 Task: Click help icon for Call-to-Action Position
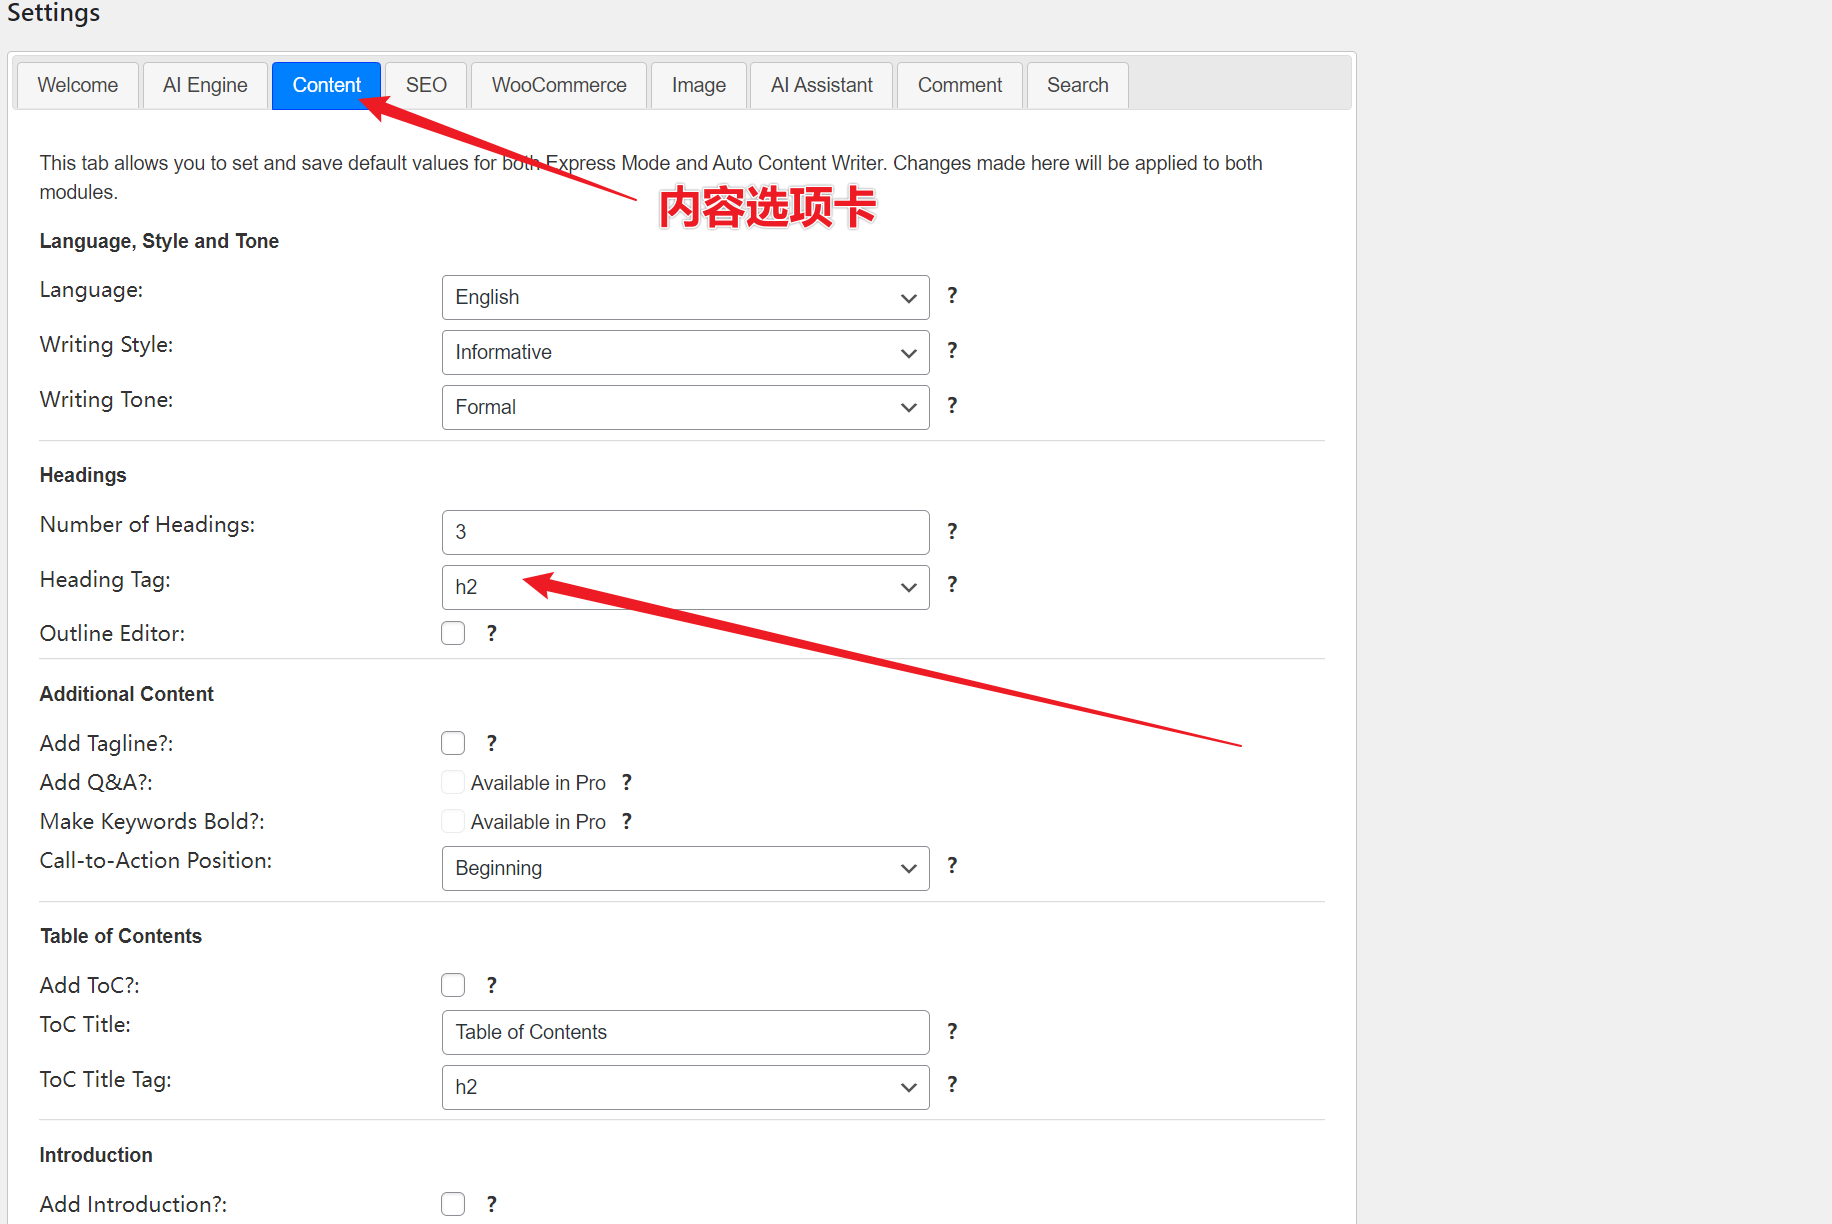[x=952, y=866]
